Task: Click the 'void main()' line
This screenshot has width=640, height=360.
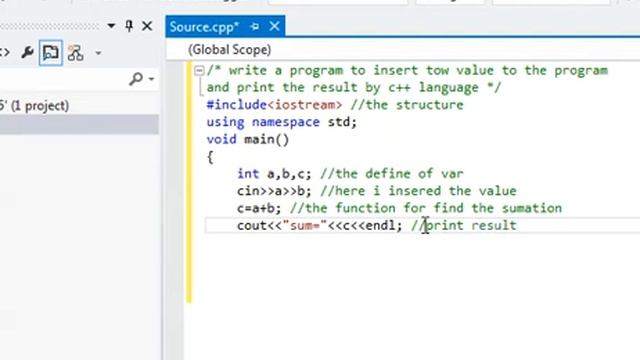Action: point(248,140)
